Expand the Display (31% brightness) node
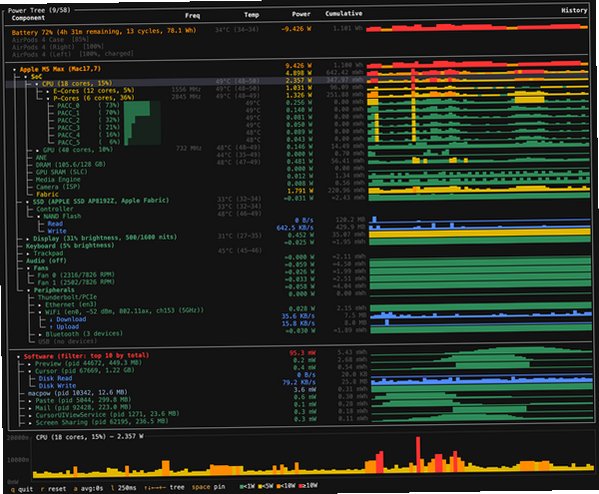 28,239
